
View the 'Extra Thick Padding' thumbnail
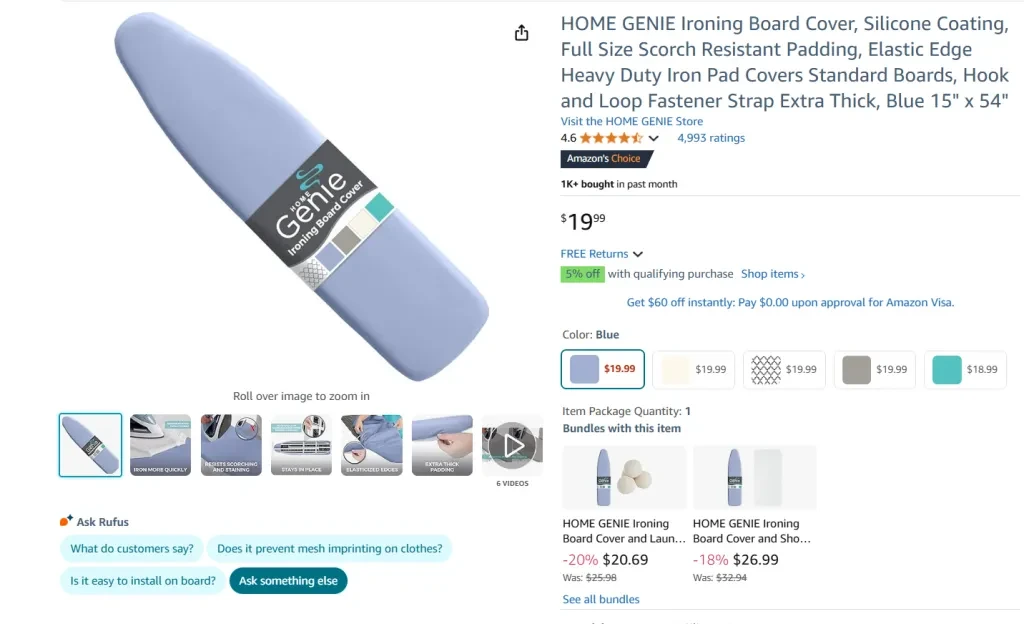click(442, 445)
